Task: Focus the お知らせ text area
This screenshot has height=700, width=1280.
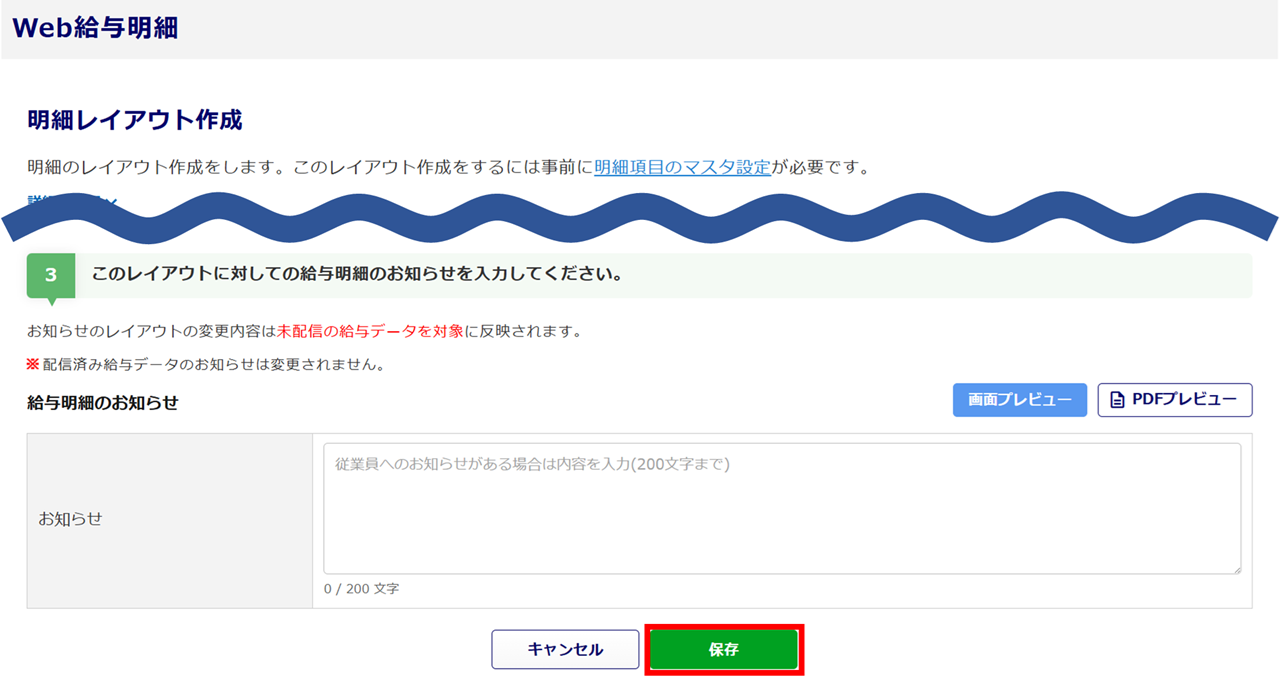Action: pyautogui.click(x=781, y=508)
